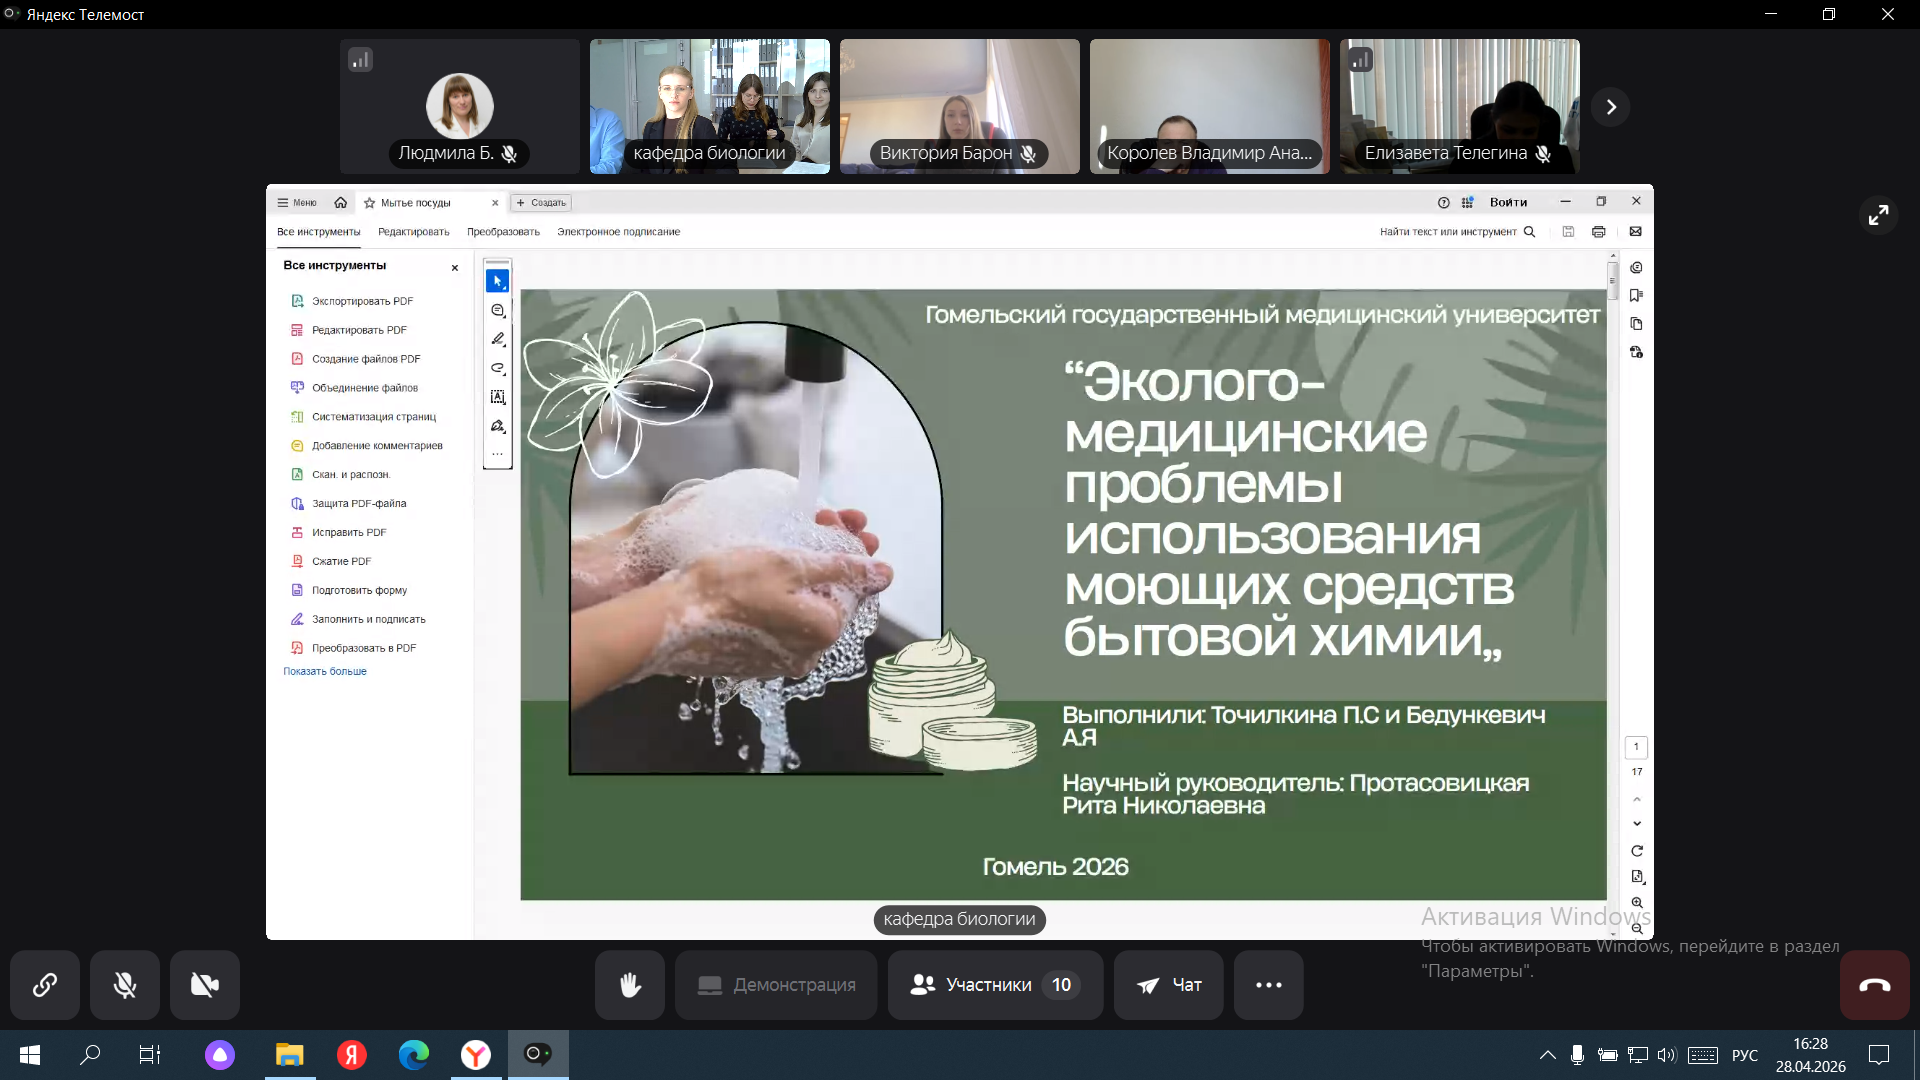Click Windows Start button
The height and width of the screenshot is (1080, 1920).
pyautogui.click(x=30, y=1054)
